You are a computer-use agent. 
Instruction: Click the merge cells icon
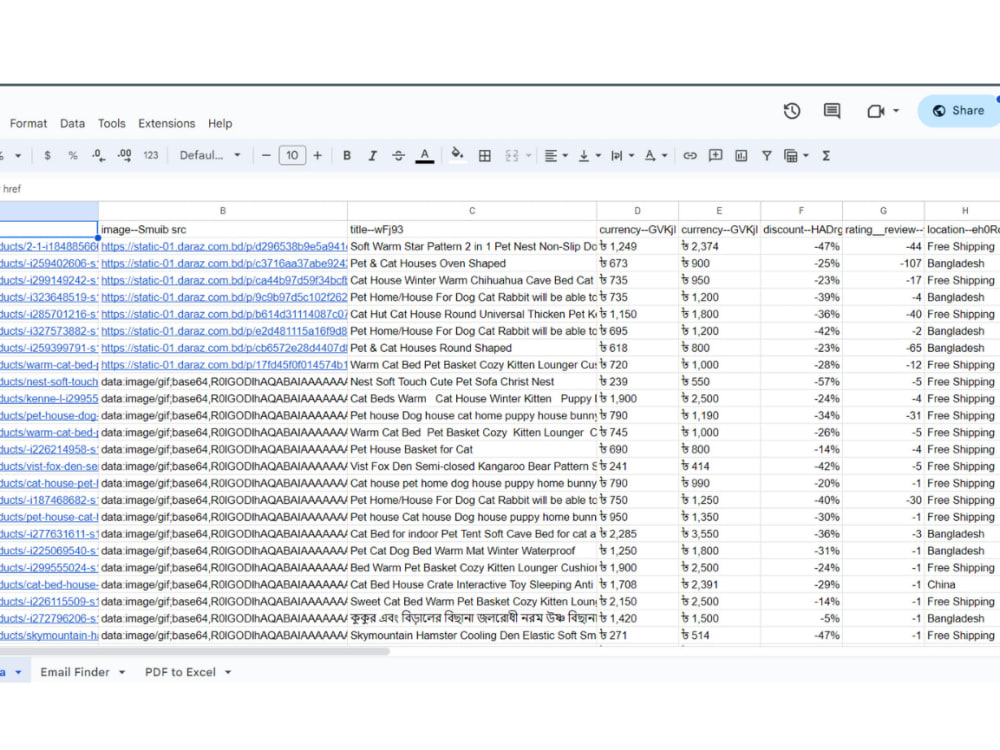point(511,156)
